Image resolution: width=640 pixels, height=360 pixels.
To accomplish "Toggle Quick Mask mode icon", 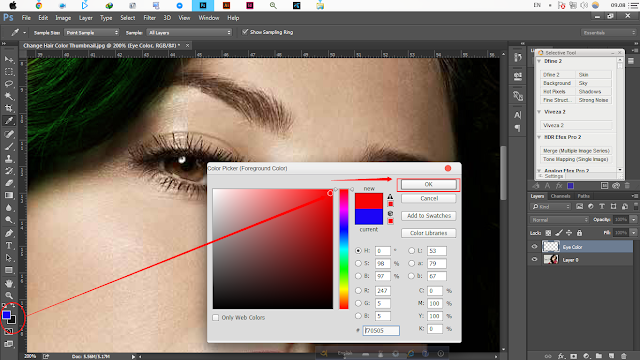I will point(9,332).
